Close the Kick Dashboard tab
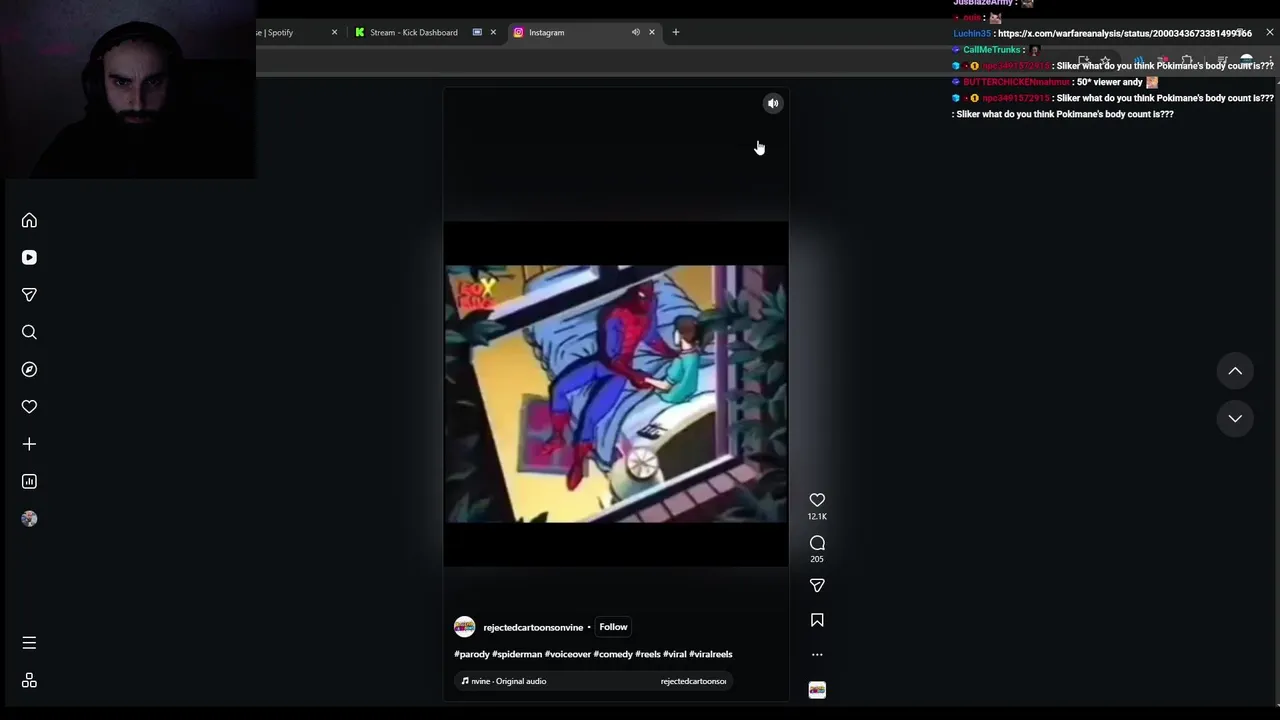The width and height of the screenshot is (1280, 720). click(493, 32)
